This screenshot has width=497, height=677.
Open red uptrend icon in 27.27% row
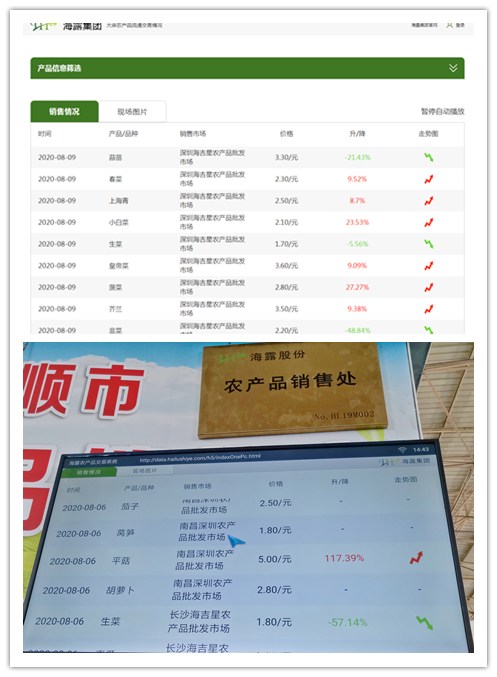[x=428, y=287]
